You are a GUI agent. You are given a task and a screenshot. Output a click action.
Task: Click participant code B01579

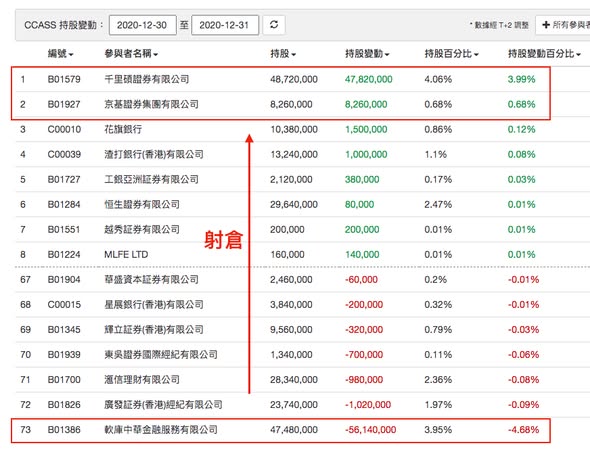click(64, 79)
